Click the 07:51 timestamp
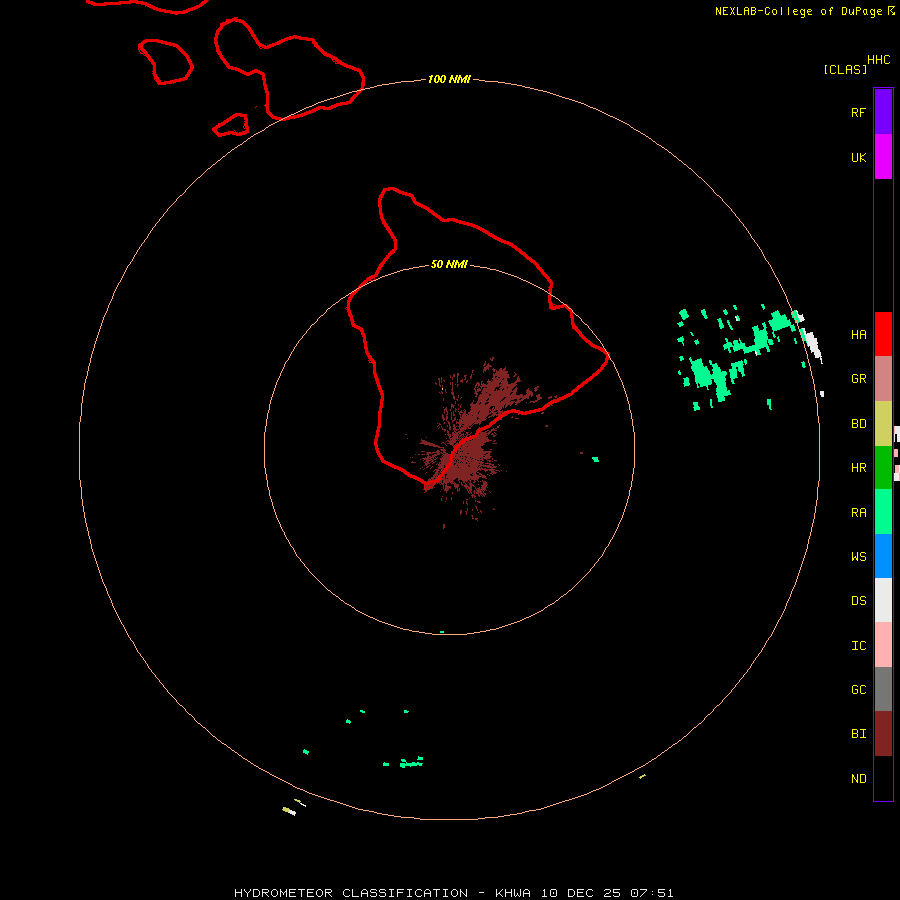This screenshot has width=900, height=900. pos(651,893)
